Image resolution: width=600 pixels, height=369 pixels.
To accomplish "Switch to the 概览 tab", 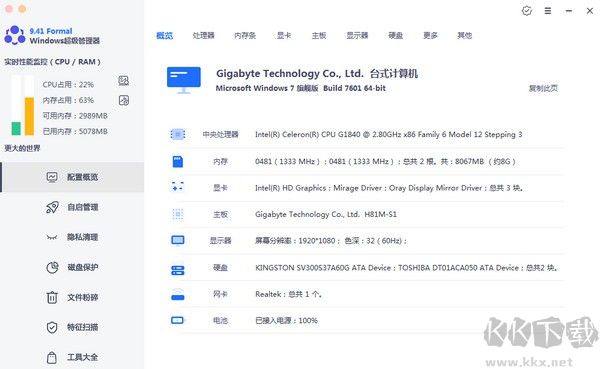I will [165, 36].
